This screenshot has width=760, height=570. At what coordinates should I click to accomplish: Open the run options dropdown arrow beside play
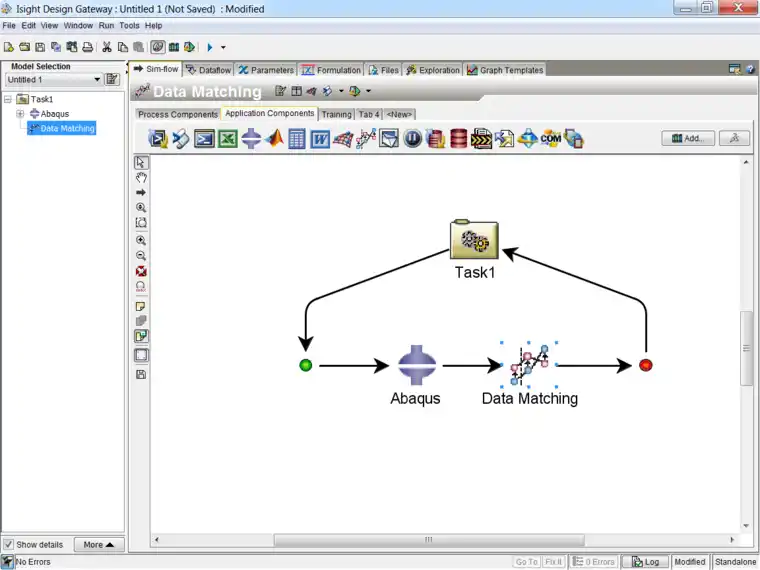click(223, 48)
